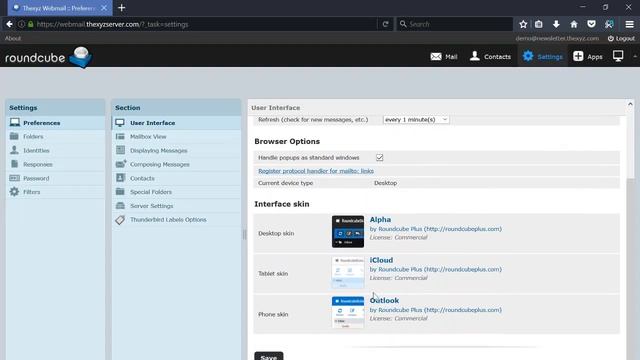
Task: Select the Preferences laptop icon
Action: 15,122
